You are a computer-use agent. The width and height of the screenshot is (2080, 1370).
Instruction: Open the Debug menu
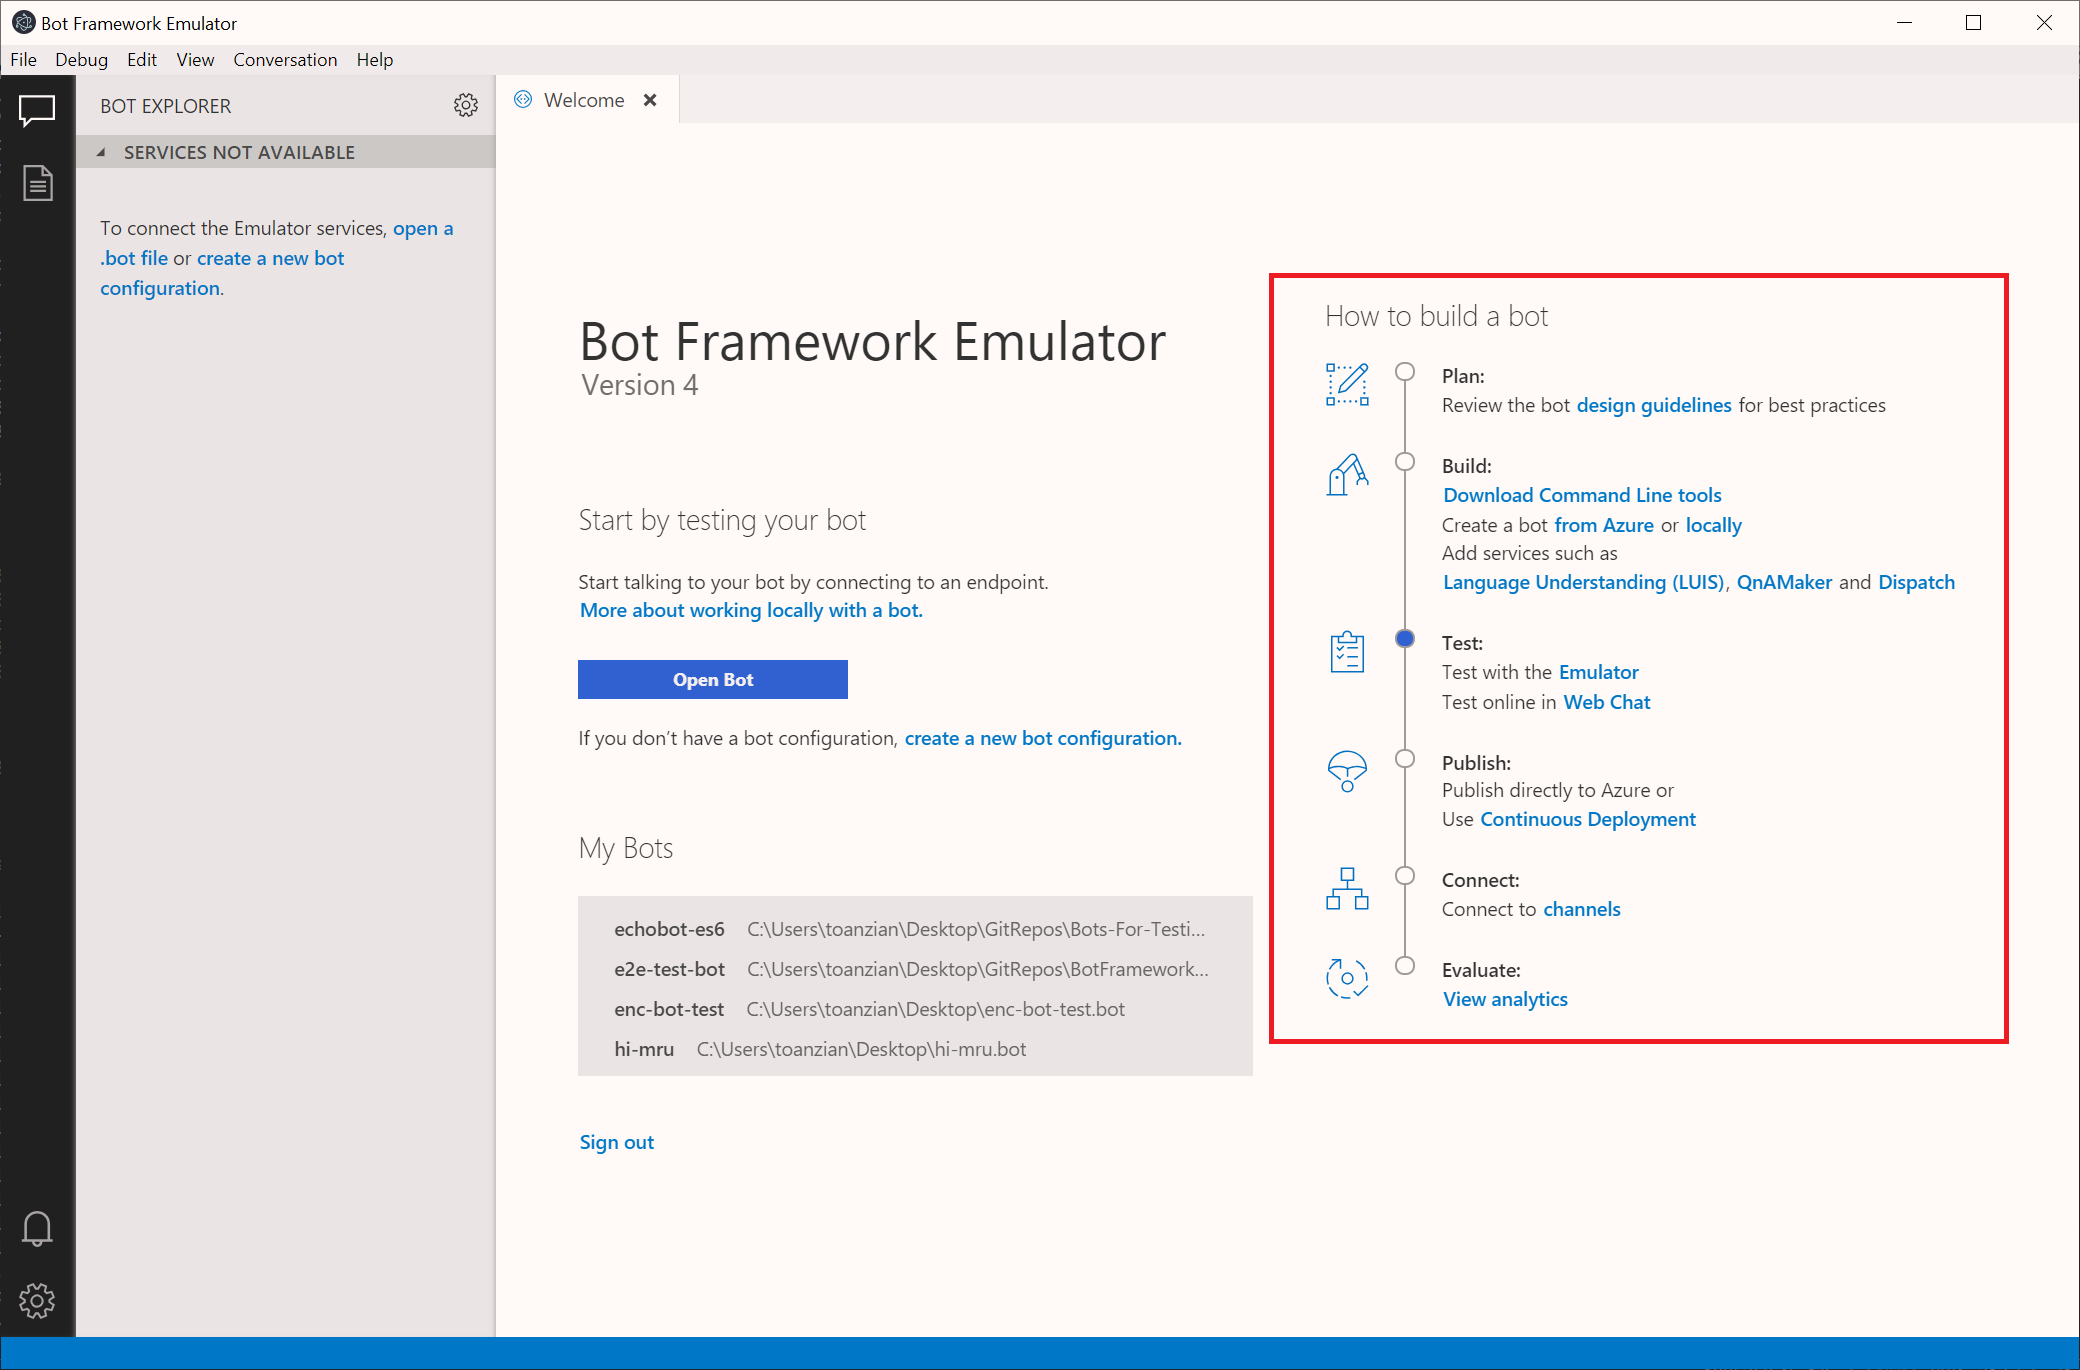[81, 60]
